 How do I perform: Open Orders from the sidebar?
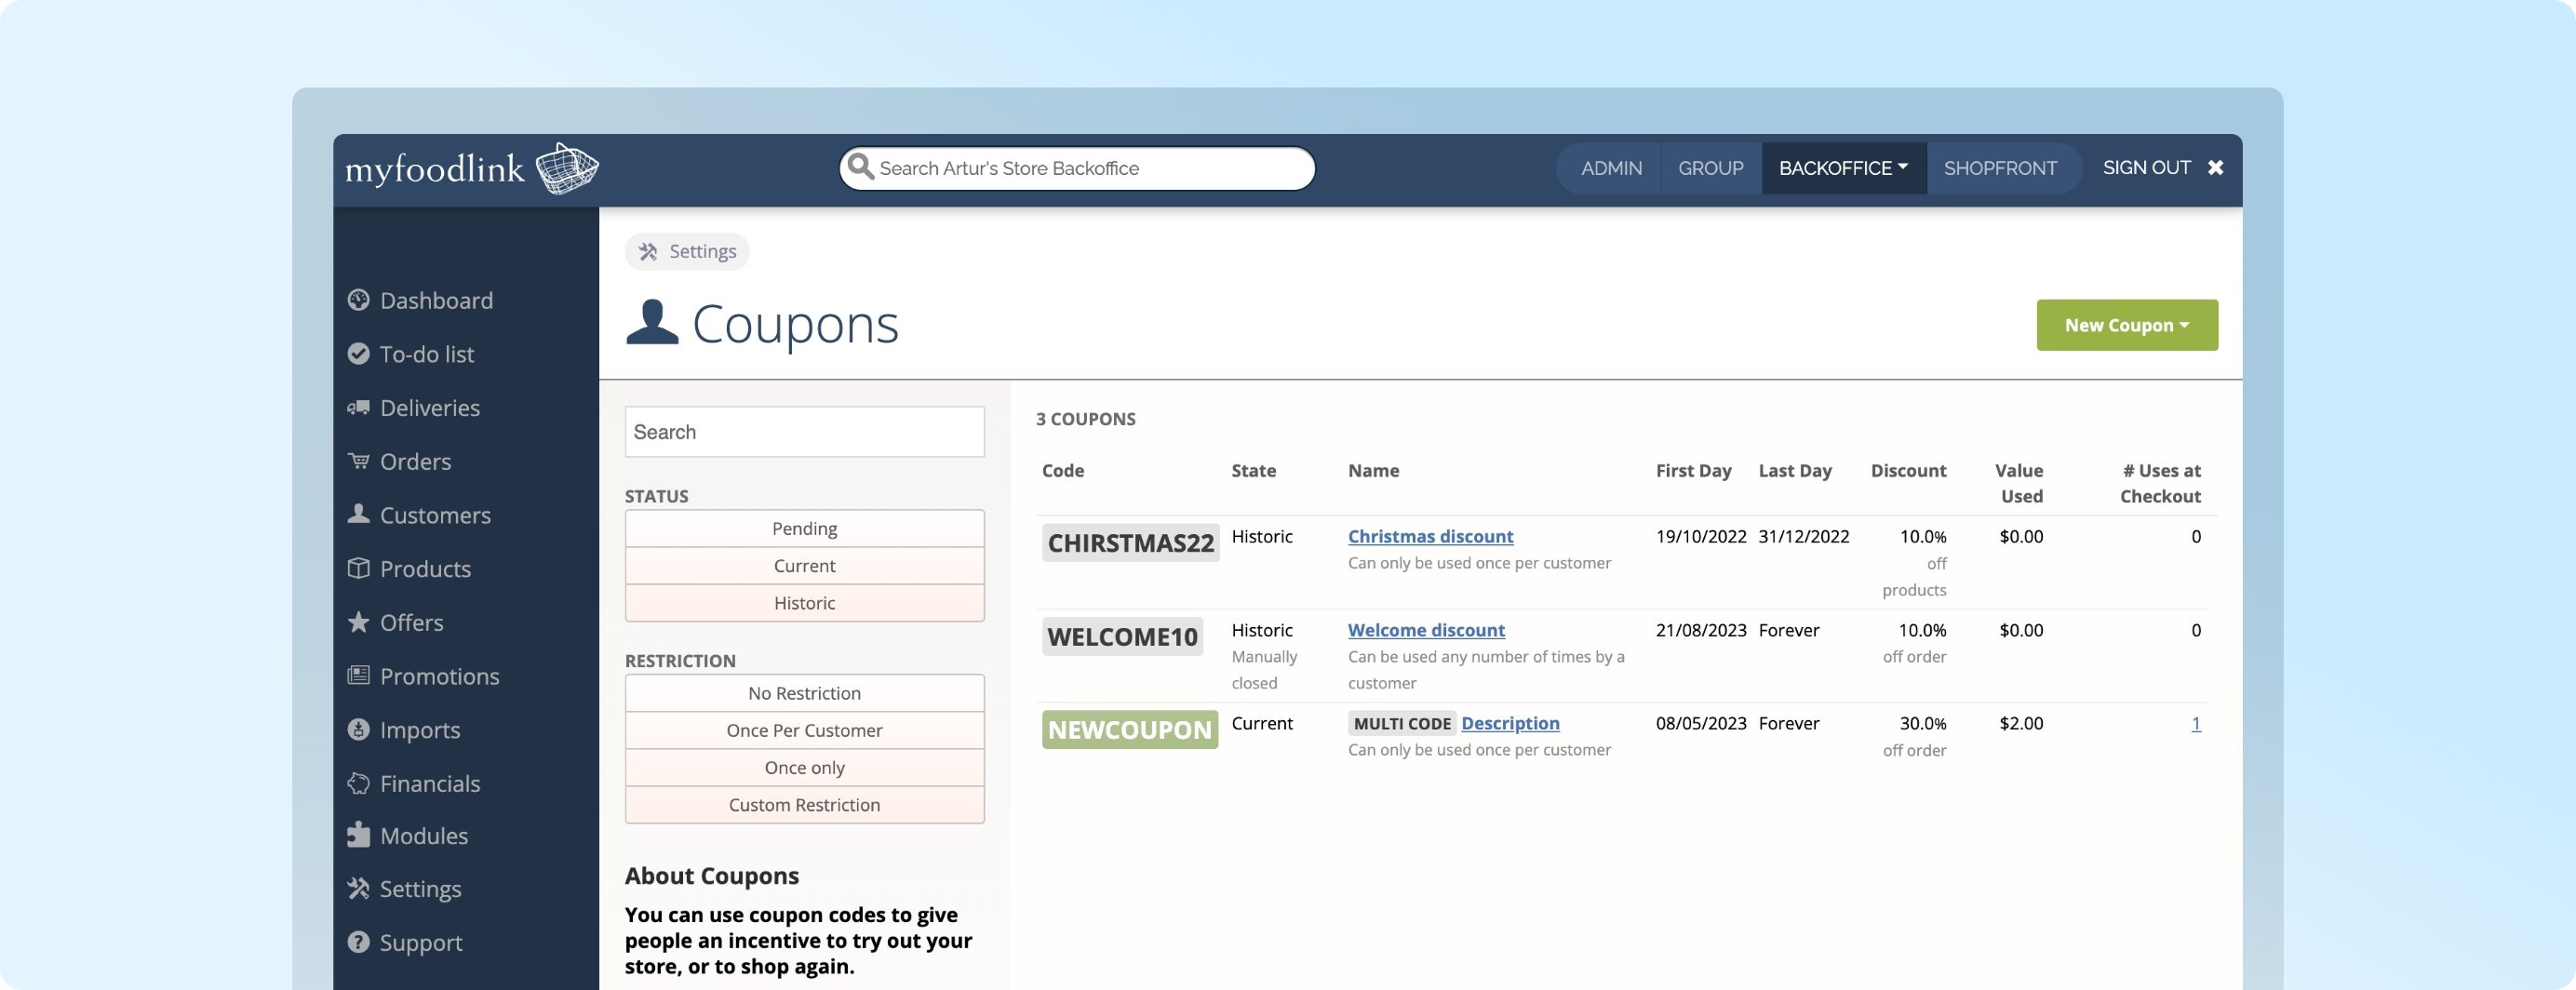[x=415, y=461]
